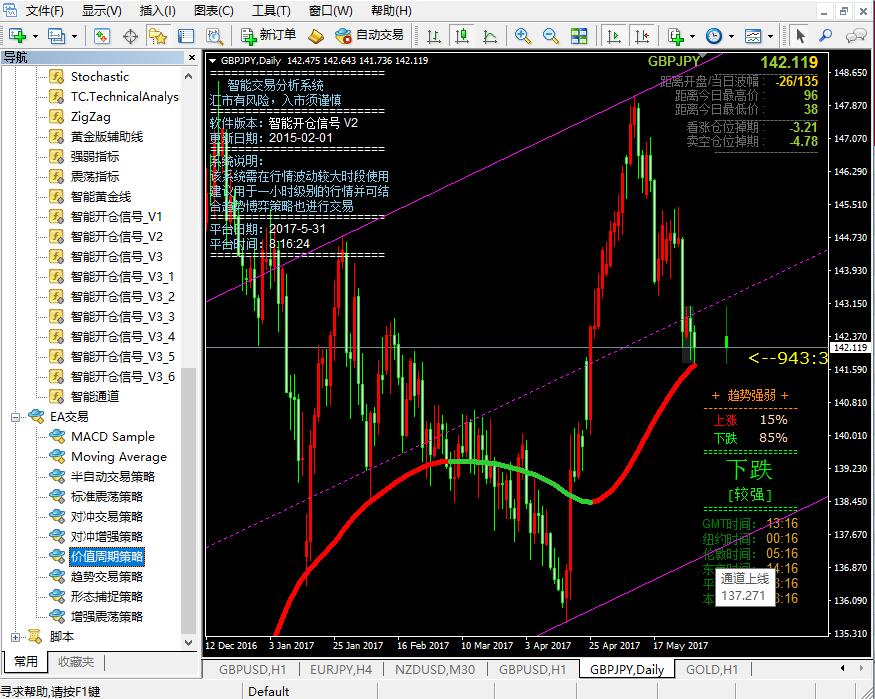Select the crosshair tool in toolbar
875x699 pixels.
point(130,36)
